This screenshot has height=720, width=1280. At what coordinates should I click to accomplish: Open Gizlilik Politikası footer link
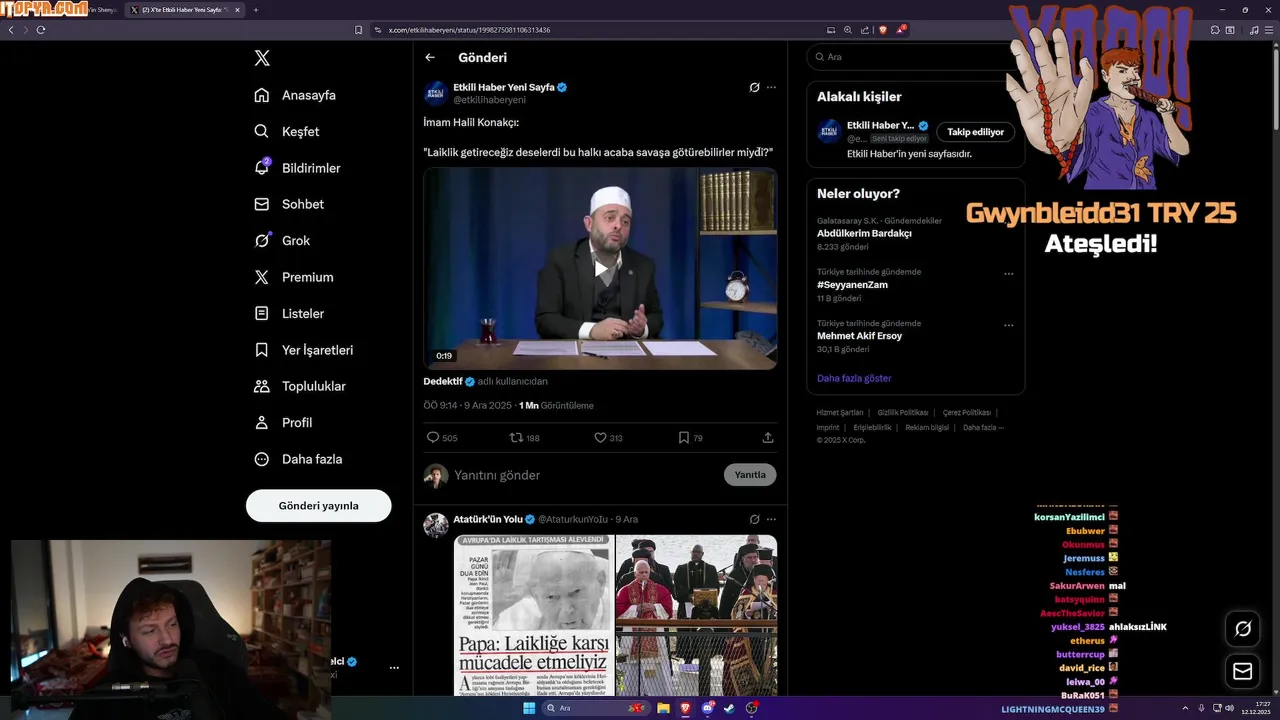[x=903, y=412]
